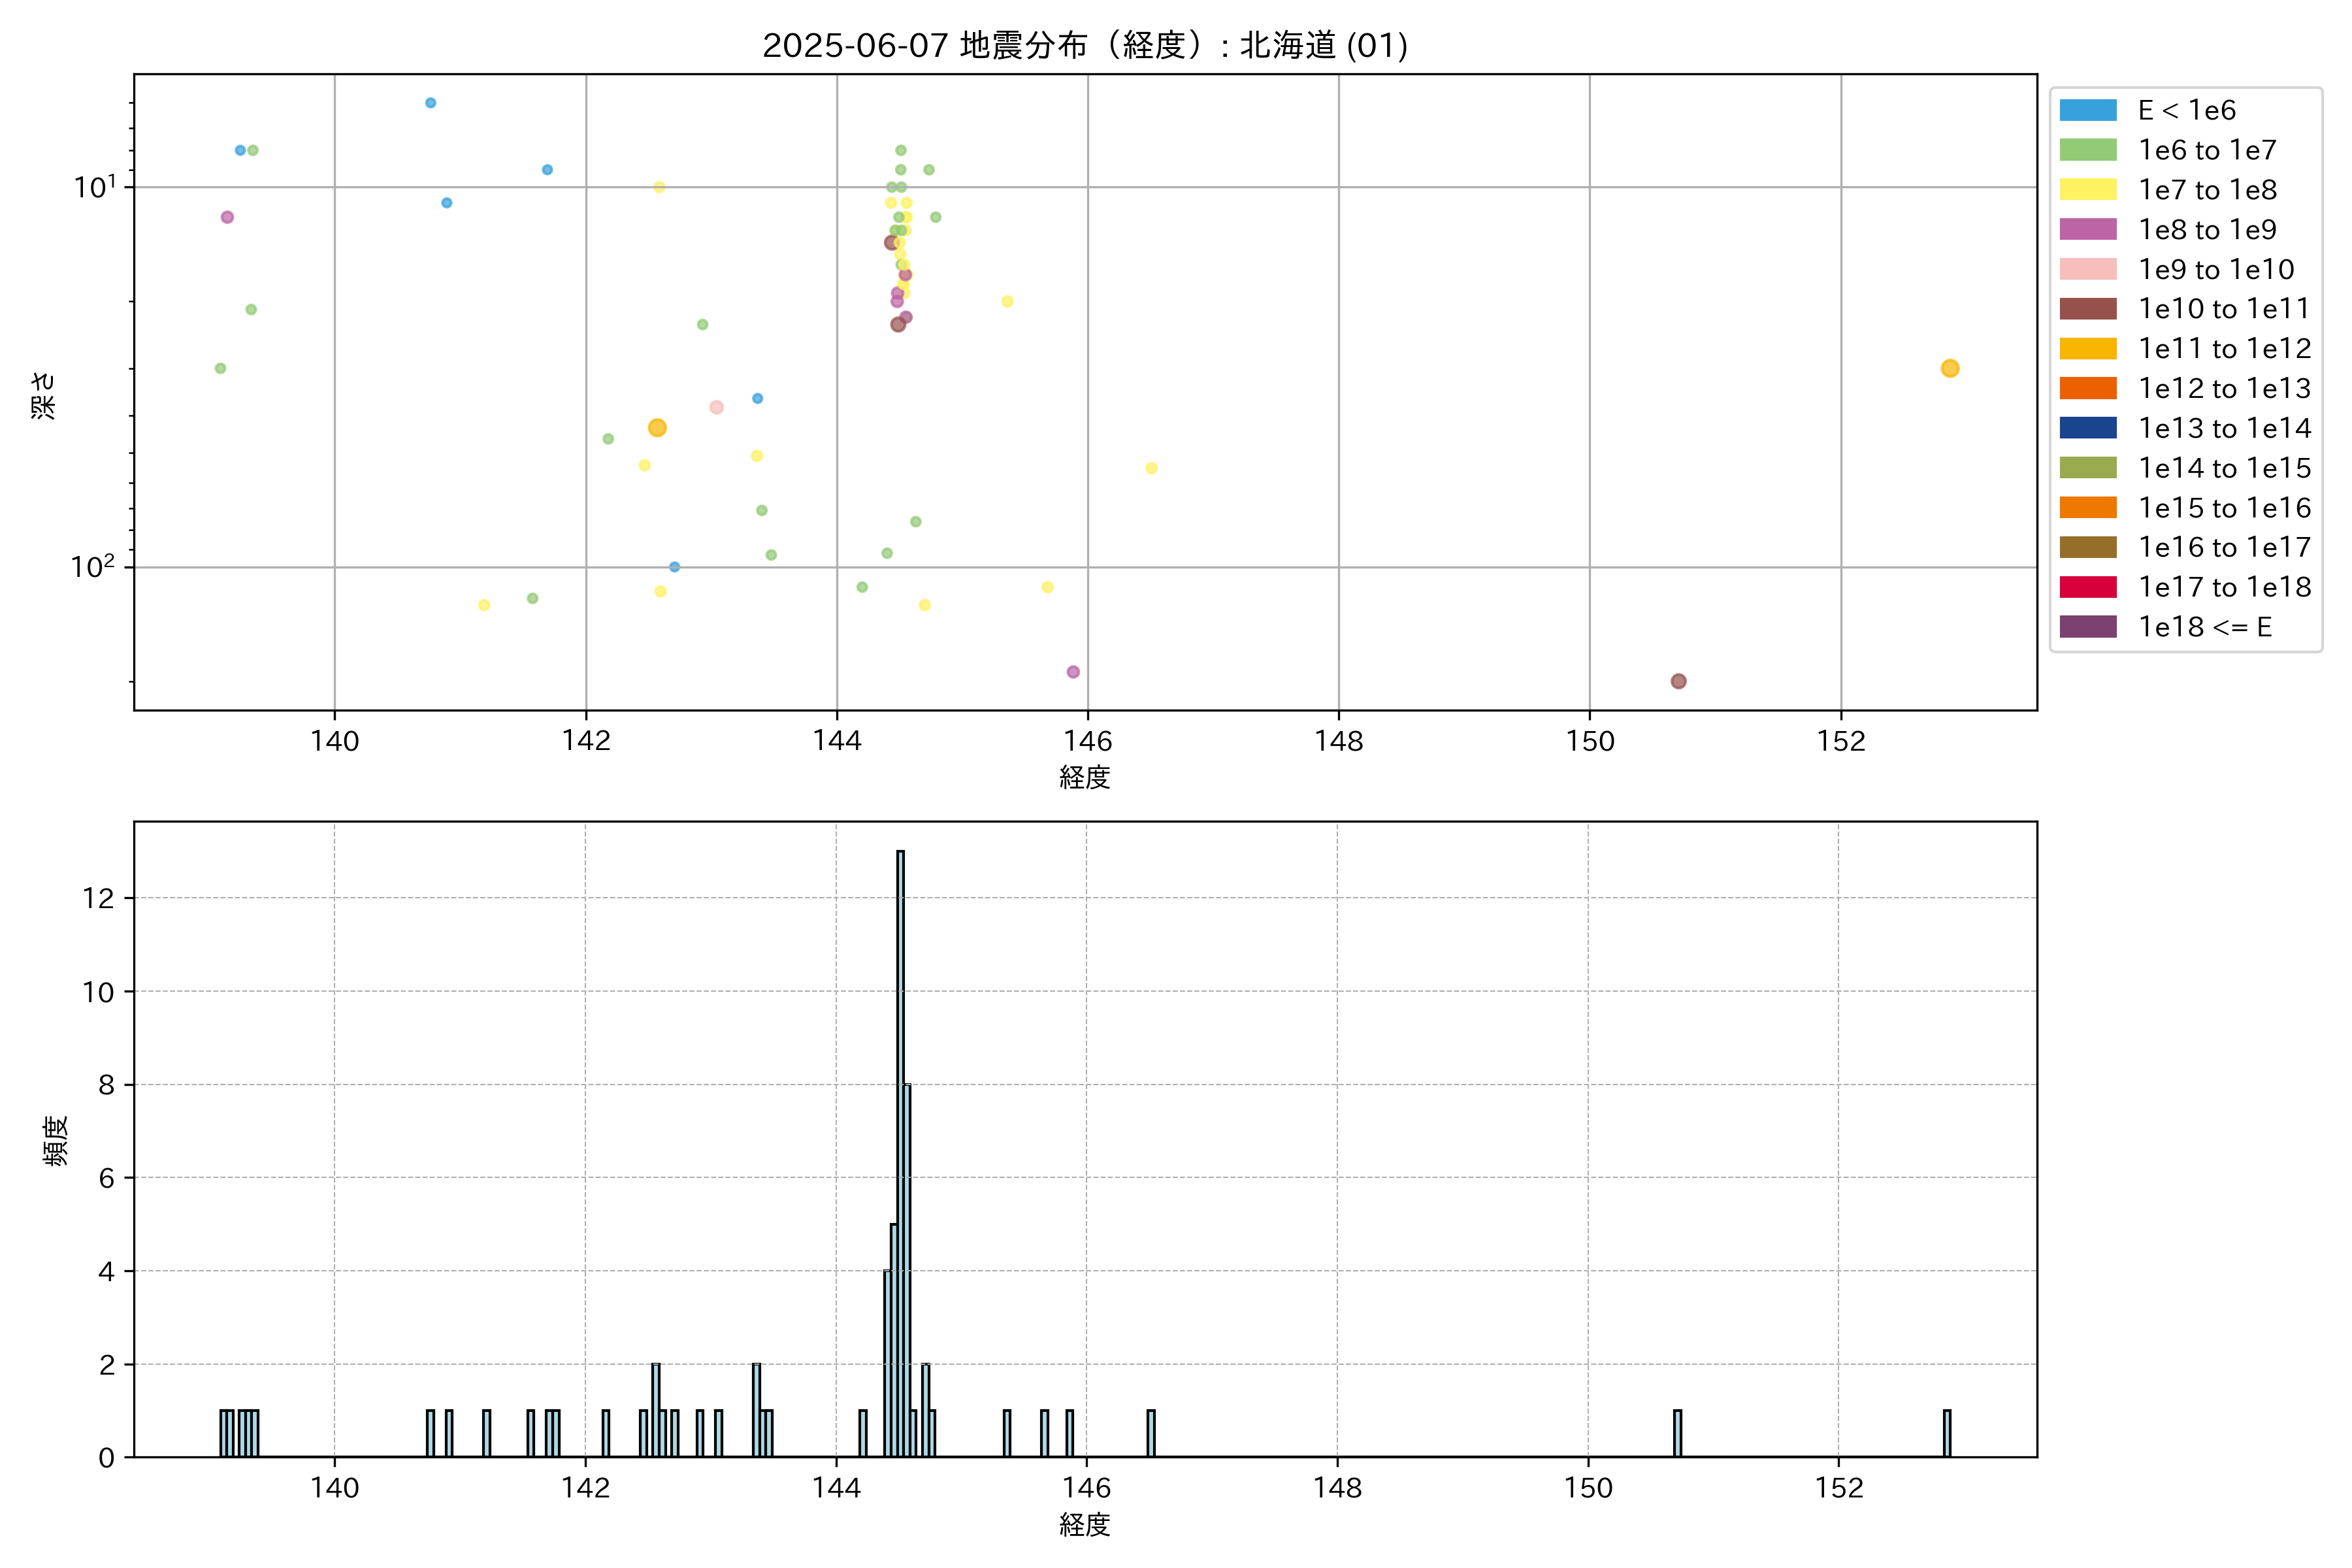Click the brown dot near longitude 150.7
2352x1568 pixels.
1678,681
